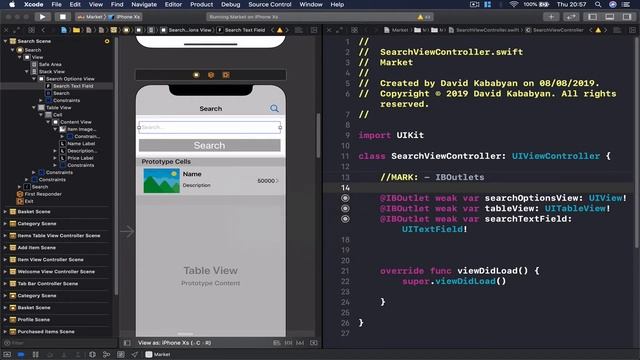Click the Align constraints button
640x360 pixels.
pos(277,343)
